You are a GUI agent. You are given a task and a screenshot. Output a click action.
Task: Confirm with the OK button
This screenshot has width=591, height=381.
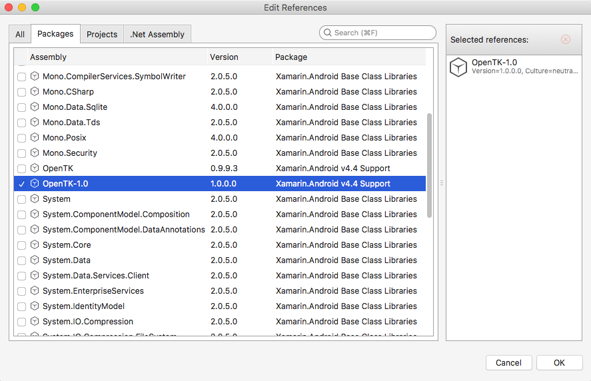(x=559, y=363)
